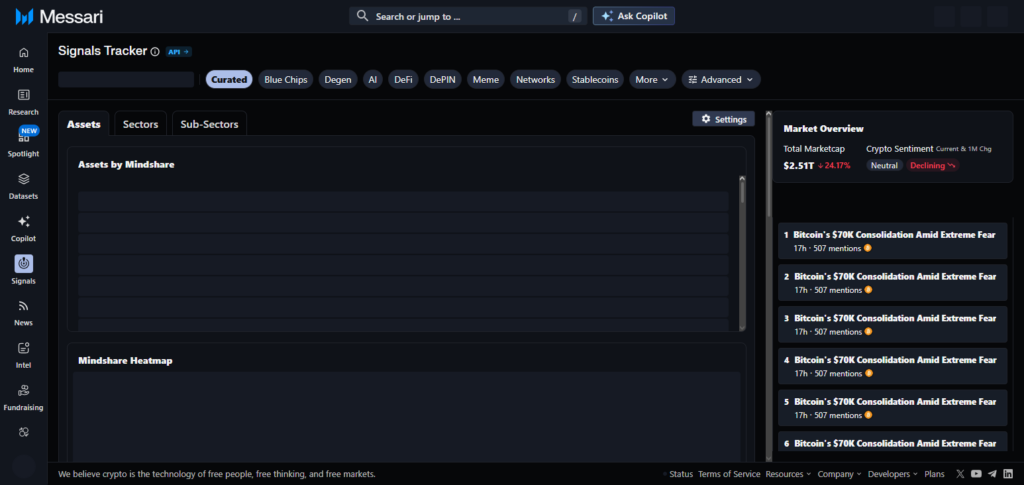The height and width of the screenshot is (485, 1024).
Task: Expand the More filters dropdown
Action: (652, 79)
